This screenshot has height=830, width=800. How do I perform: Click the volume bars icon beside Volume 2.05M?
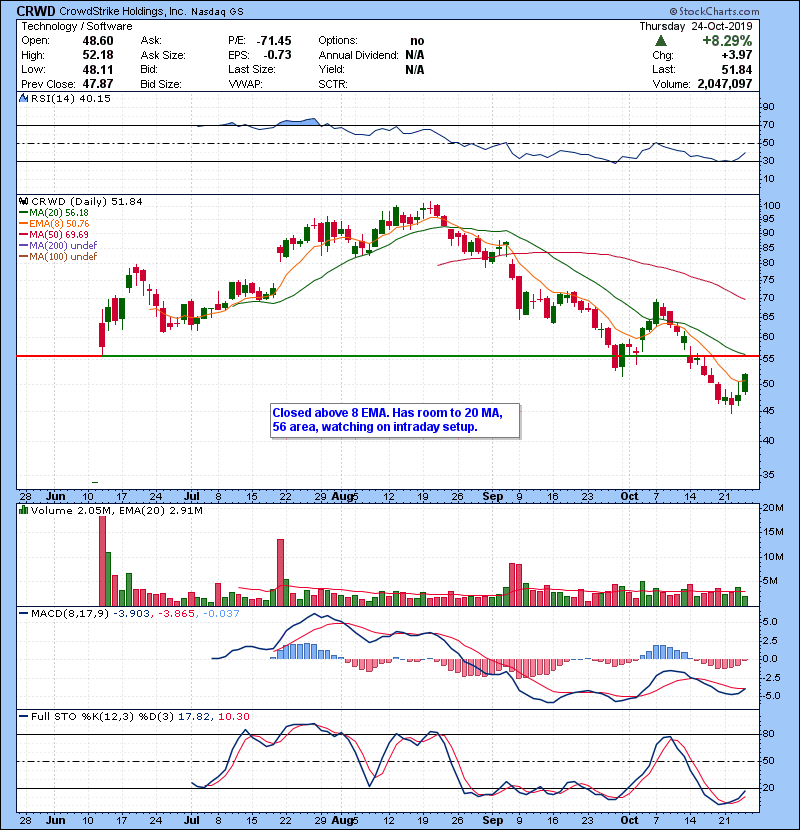coord(23,510)
